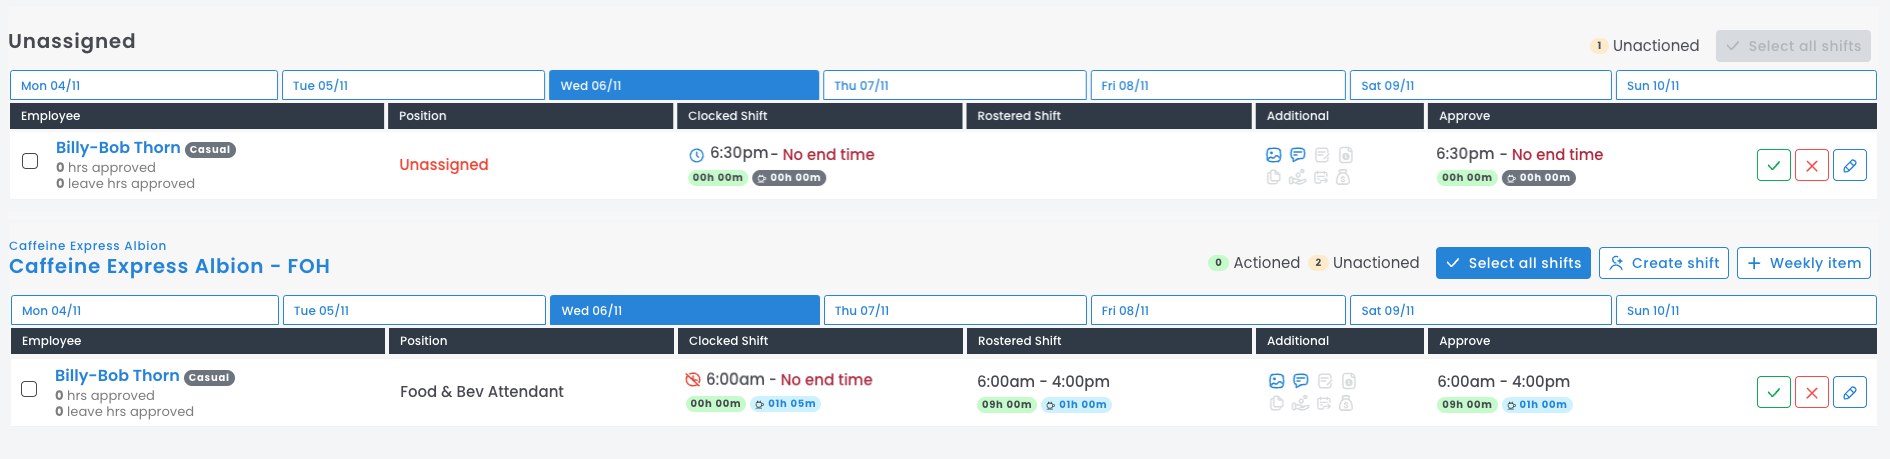This screenshot has height=459, width=1890.
Task: Click the blue Select all shifts button
Action: pyautogui.click(x=1513, y=263)
